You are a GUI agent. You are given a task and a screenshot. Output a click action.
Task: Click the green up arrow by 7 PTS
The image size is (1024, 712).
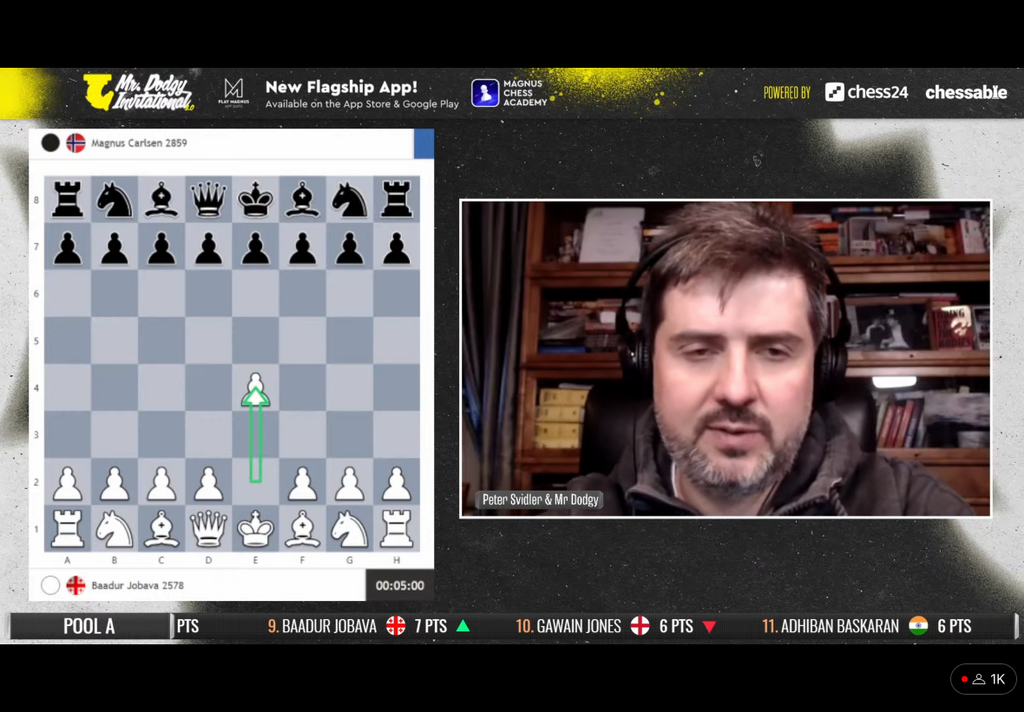pos(463,626)
